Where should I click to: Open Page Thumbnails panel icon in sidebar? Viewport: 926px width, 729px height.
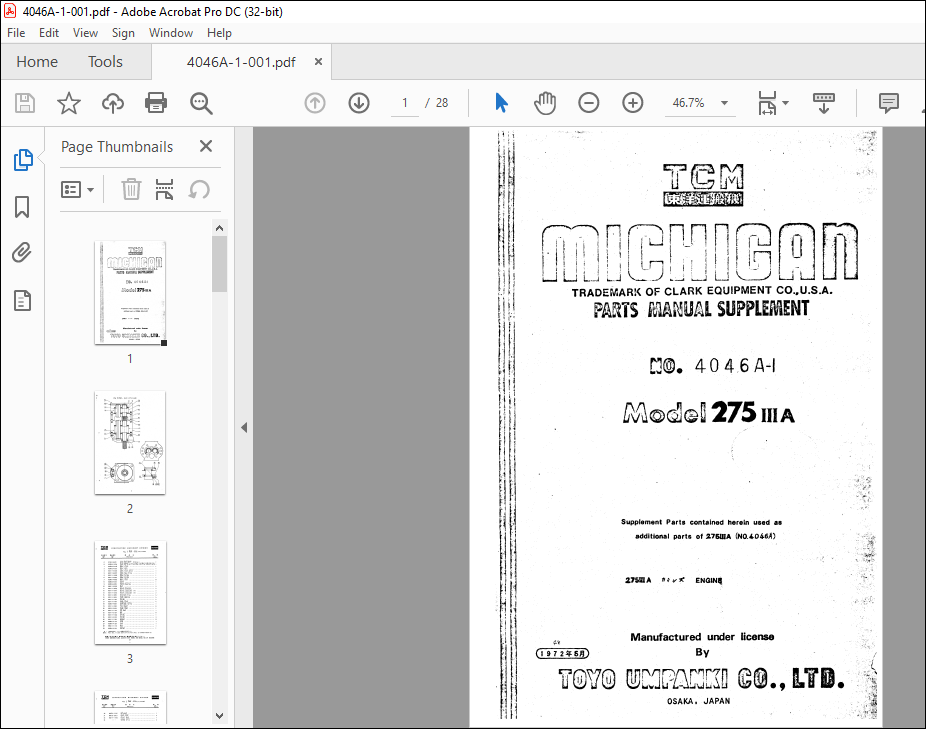point(22,160)
